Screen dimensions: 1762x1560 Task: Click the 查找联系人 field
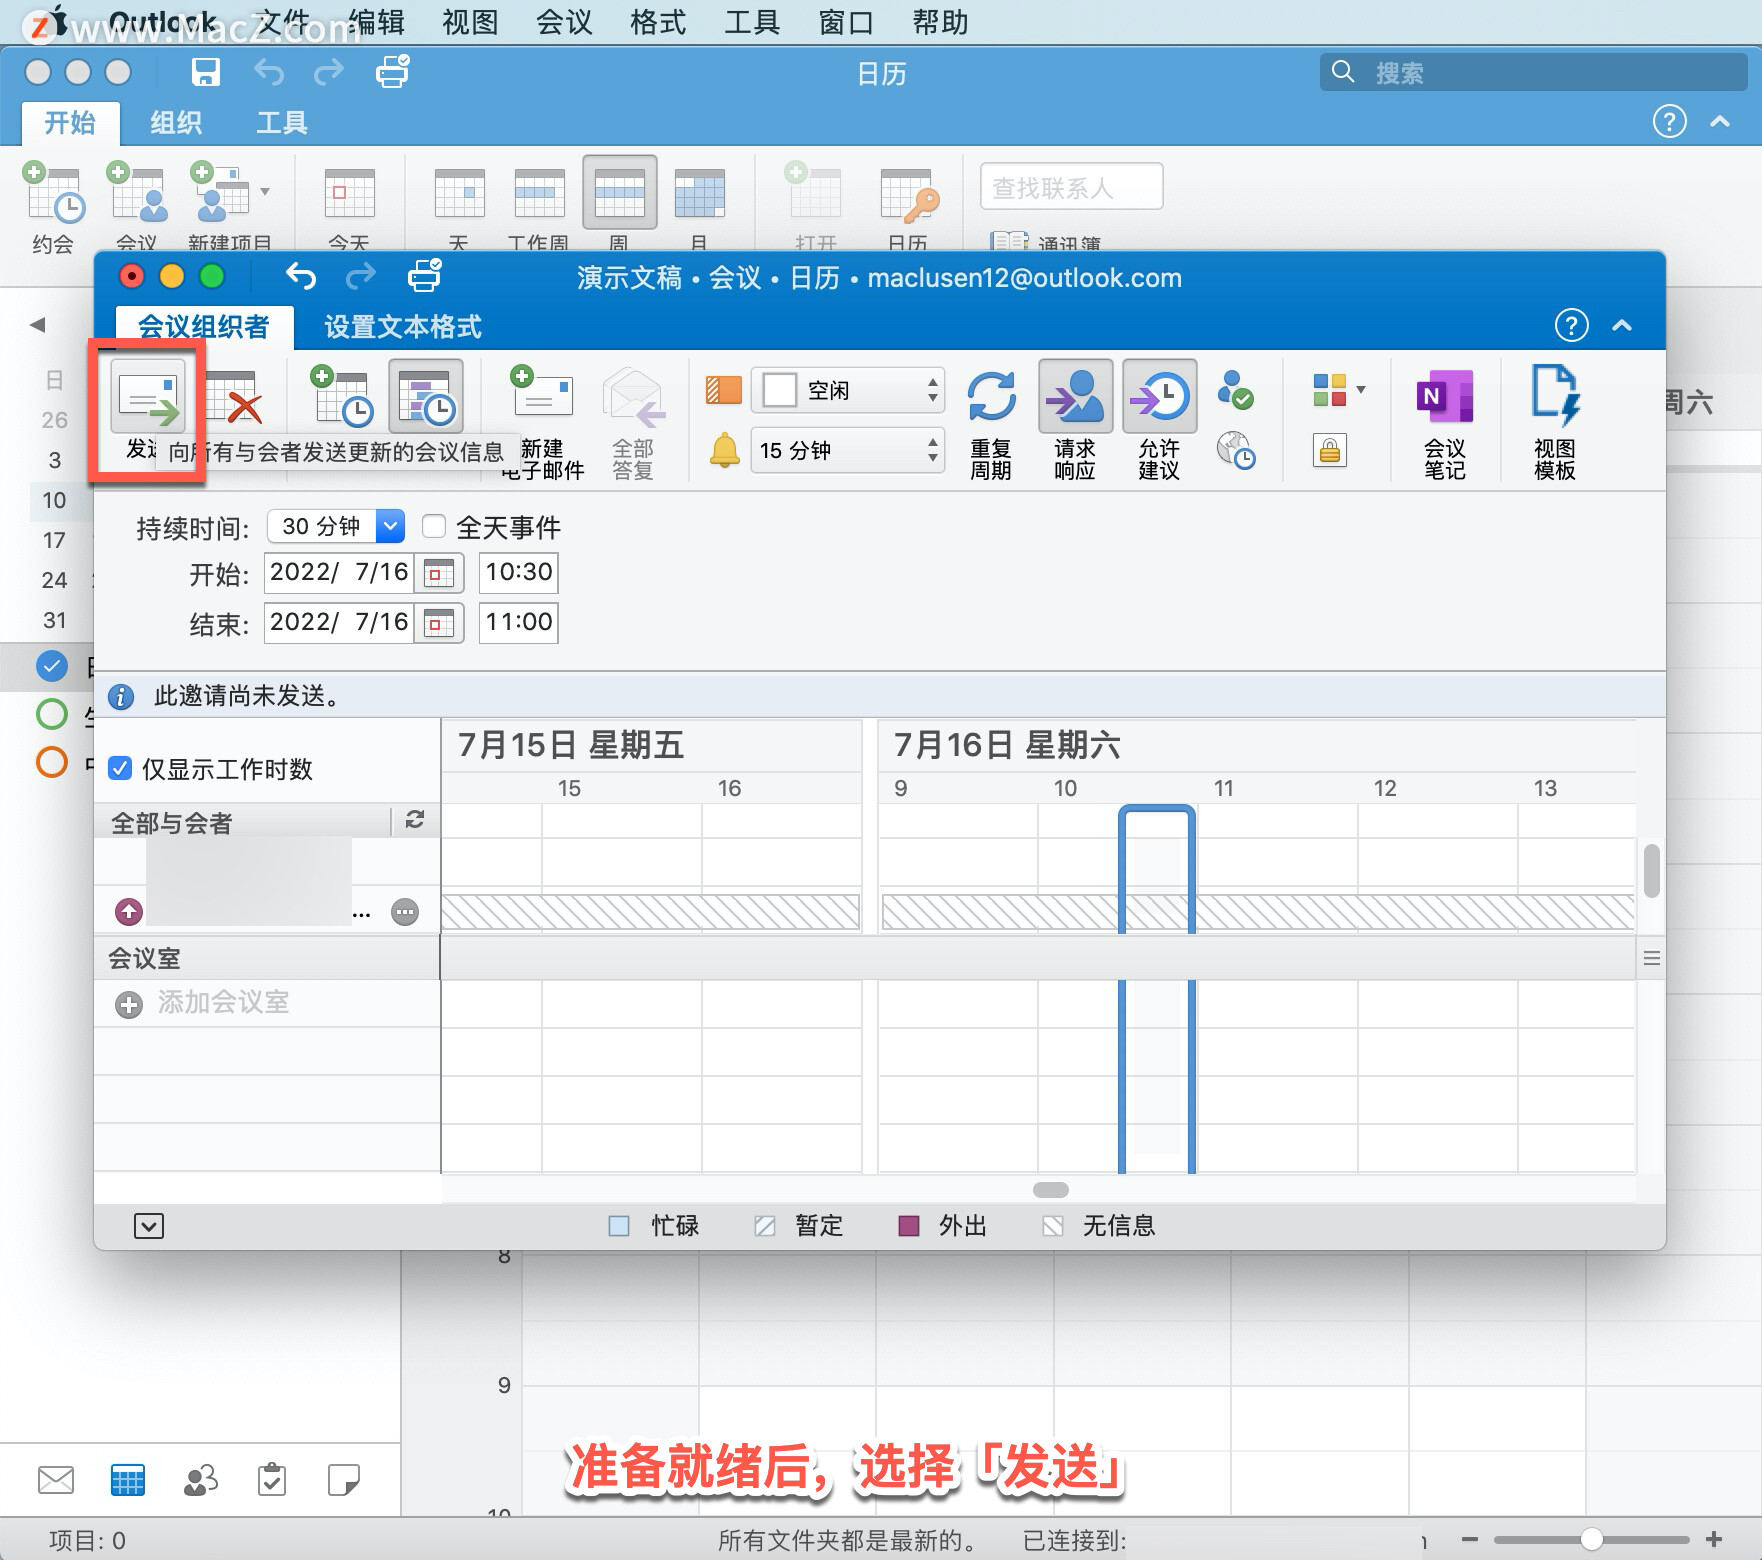(1071, 187)
